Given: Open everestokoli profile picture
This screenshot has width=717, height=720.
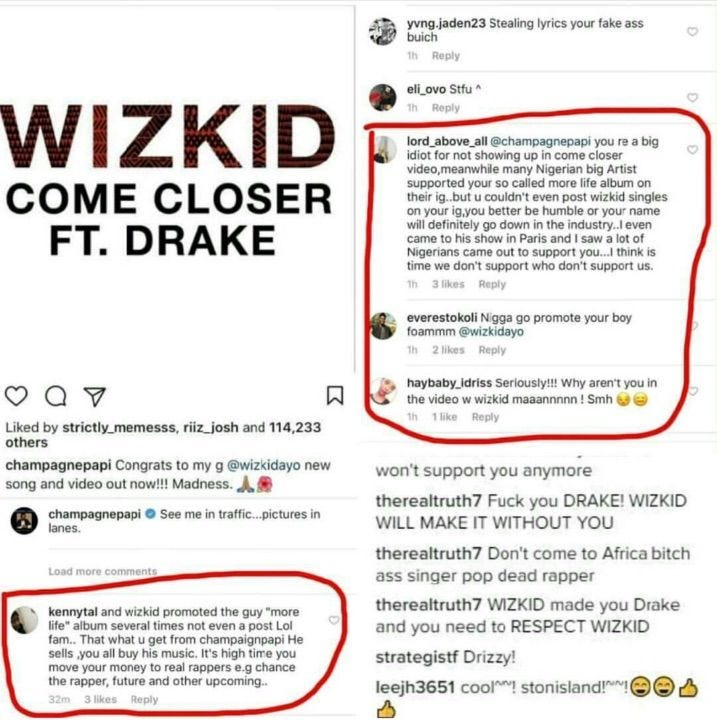Looking at the screenshot, I should [383, 326].
